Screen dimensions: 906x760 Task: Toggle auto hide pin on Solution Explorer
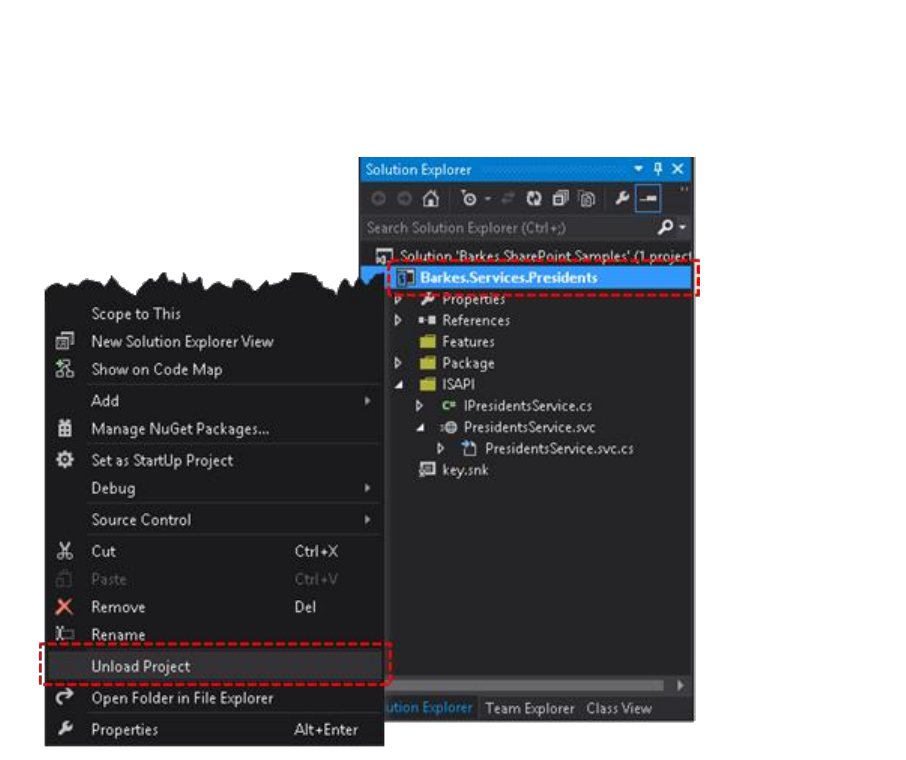[658, 169]
